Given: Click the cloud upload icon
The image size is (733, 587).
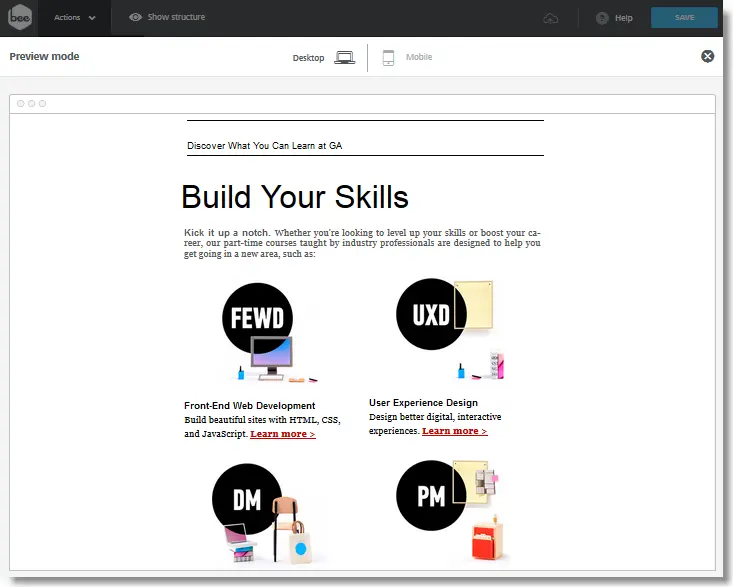Looking at the screenshot, I should [551, 18].
